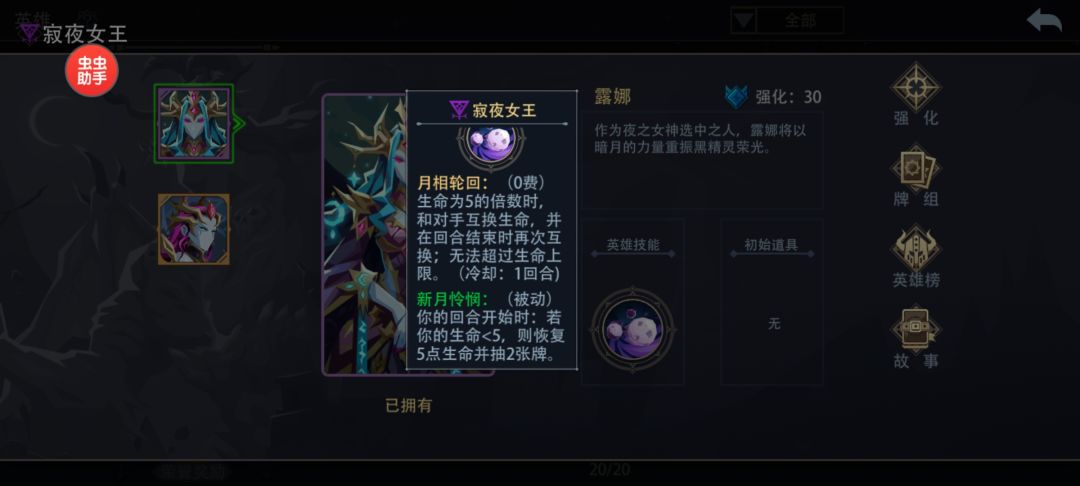Tap the 虫虫助手 red floating badge
Image resolution: width=1080 pixels, height=486 pixels.
[x=92, y=71]
